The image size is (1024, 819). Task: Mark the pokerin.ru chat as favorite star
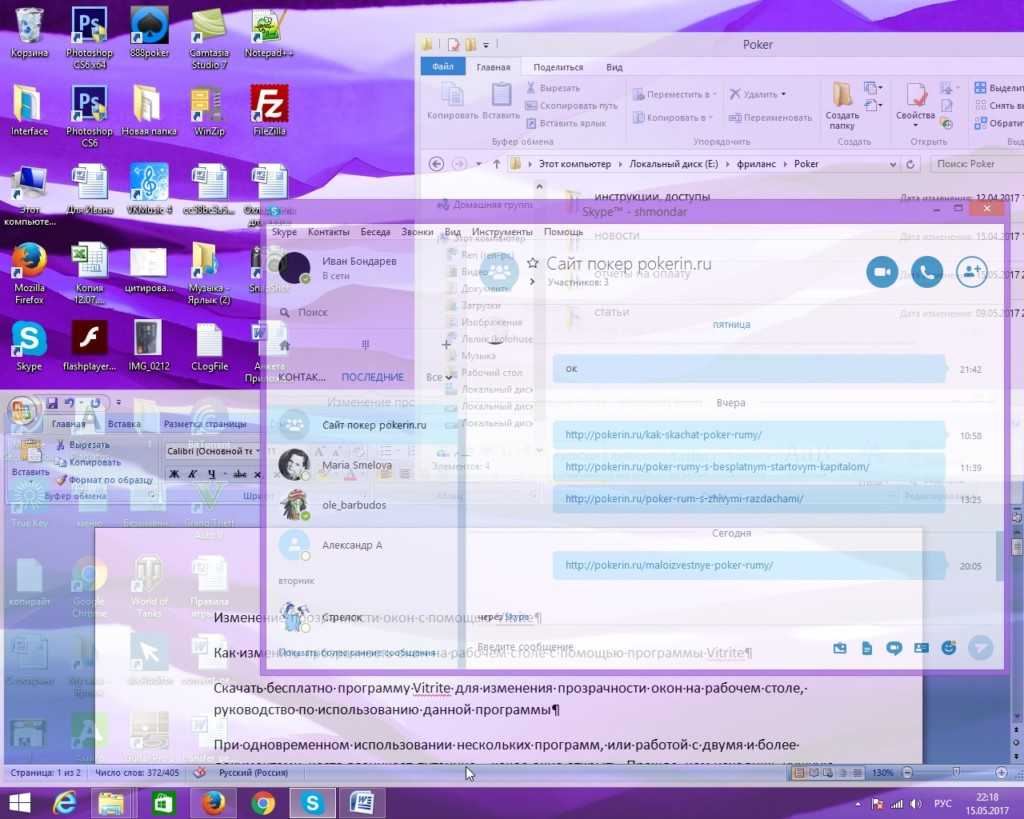tap(533, 264)
